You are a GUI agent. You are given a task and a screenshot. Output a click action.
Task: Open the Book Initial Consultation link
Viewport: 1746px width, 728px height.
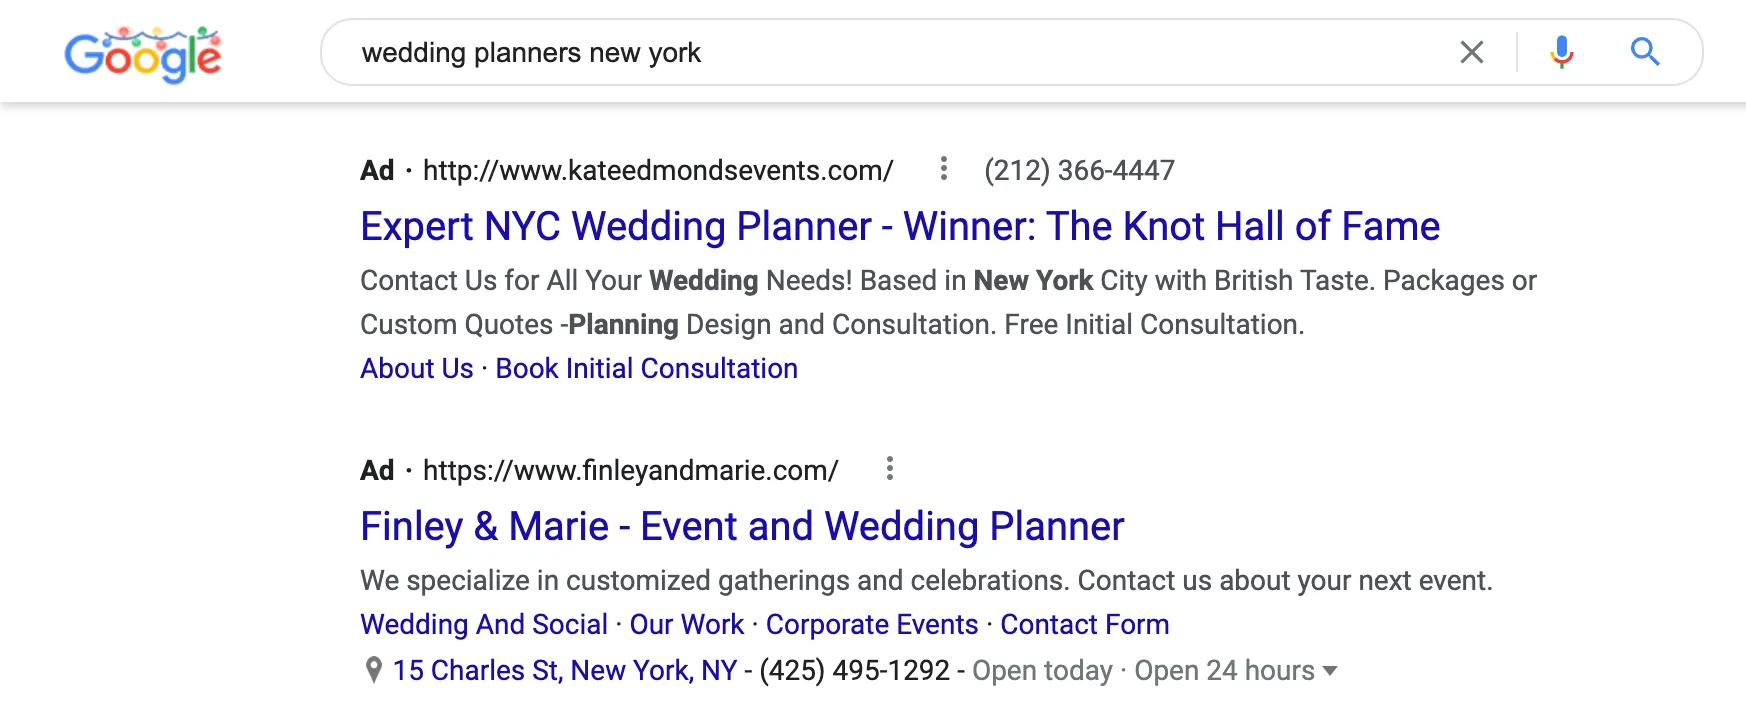(x=646, y=369)
